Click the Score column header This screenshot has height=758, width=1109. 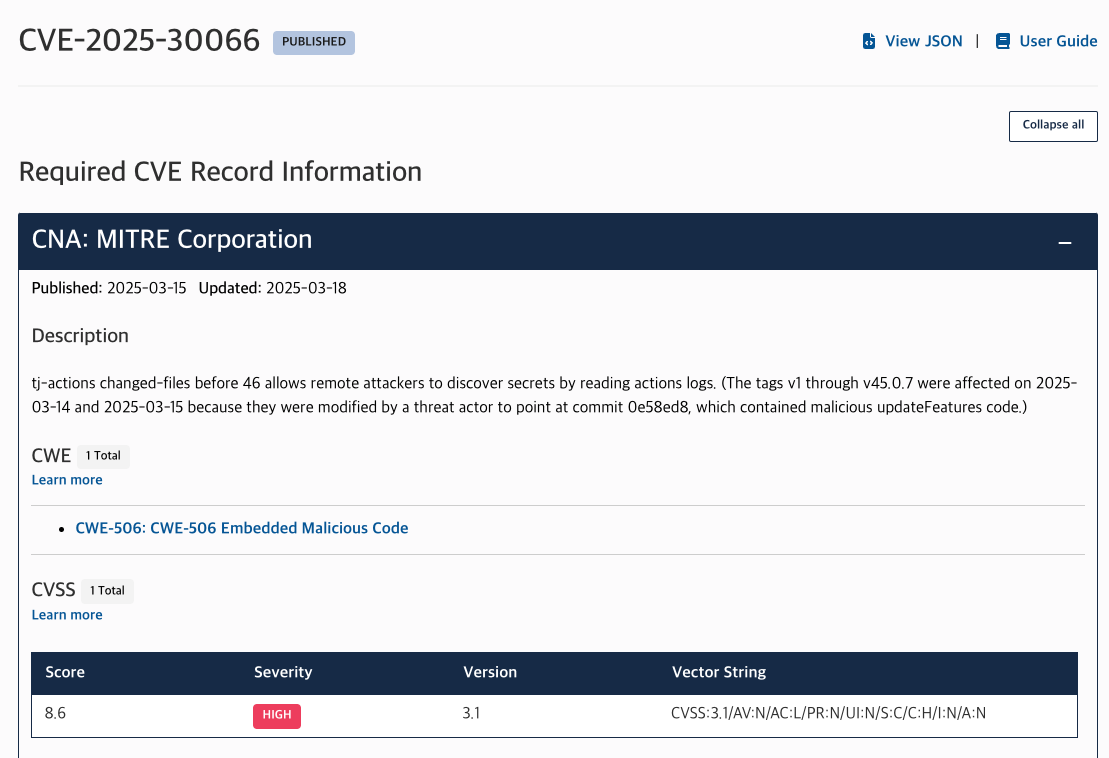[65, 672]
